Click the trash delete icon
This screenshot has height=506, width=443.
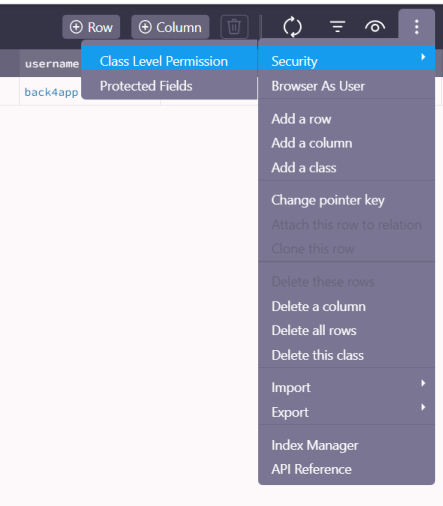234,27
